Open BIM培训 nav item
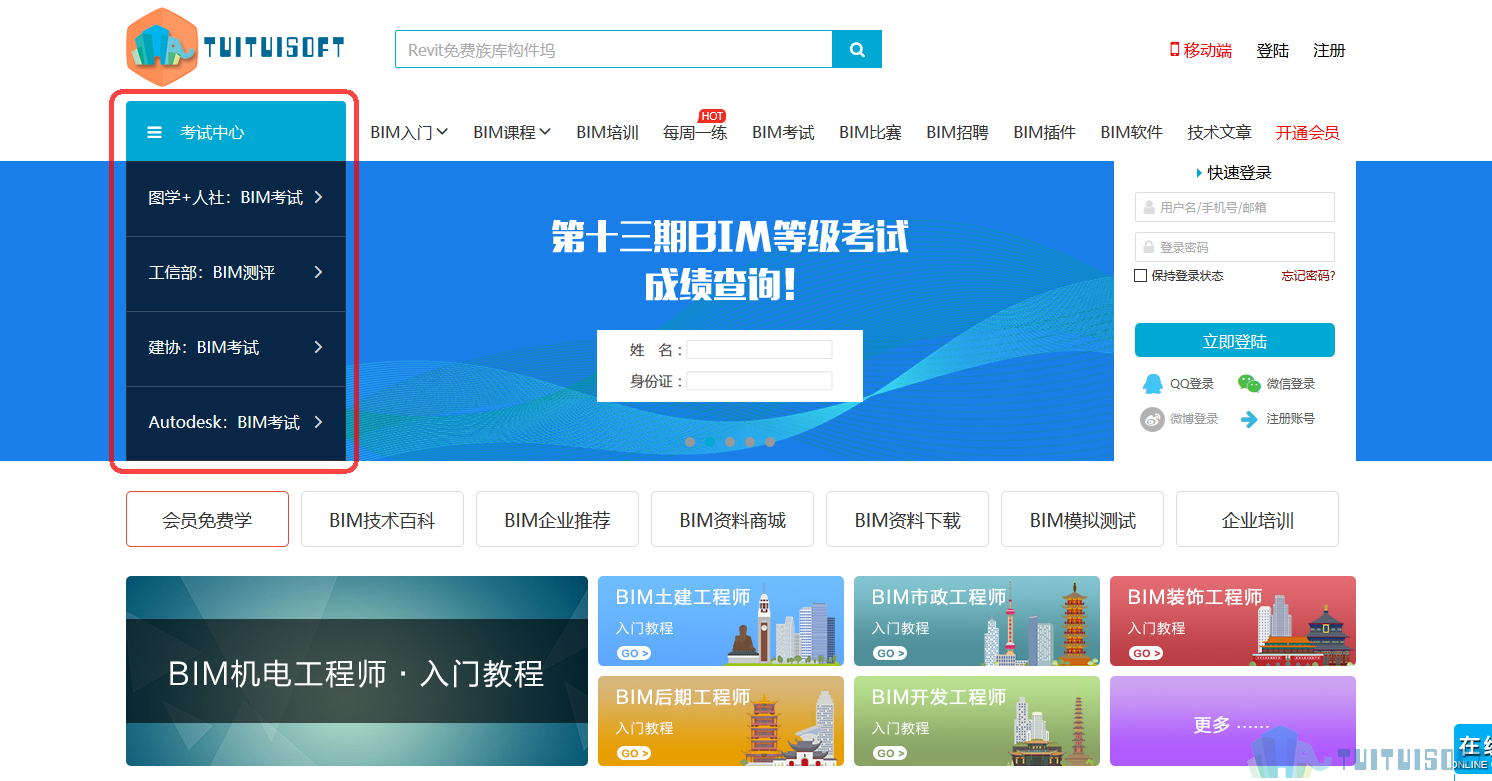Image resolution: width=1492 pixels, height=781 pixels. tap(607, 132)
